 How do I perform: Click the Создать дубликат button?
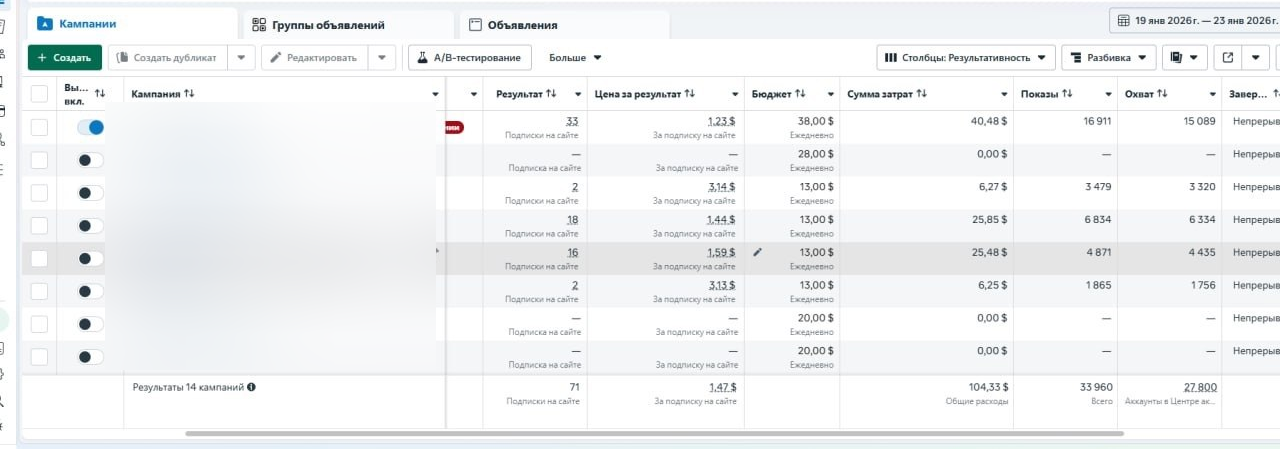(x=168, y=58)
